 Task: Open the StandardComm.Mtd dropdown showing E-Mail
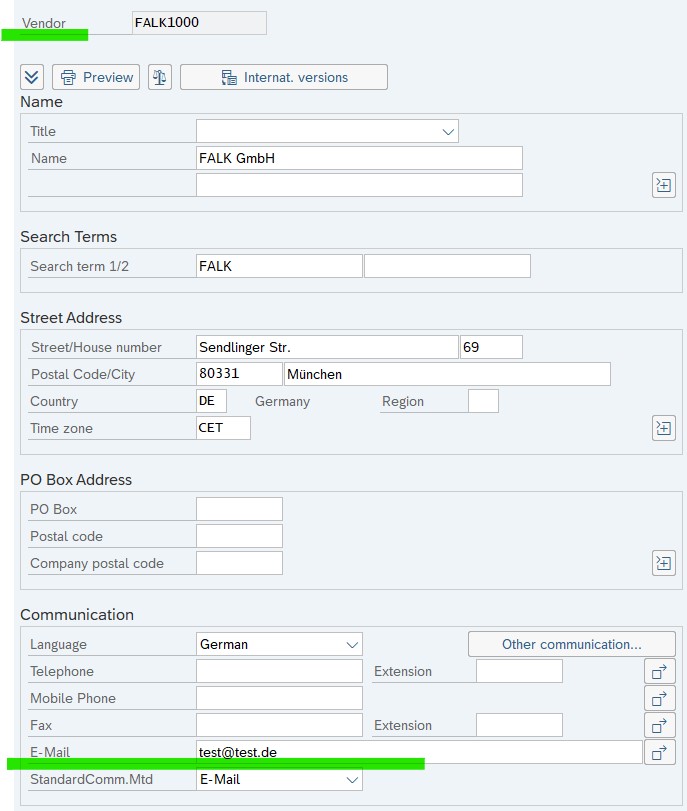[x=279, y=779]
